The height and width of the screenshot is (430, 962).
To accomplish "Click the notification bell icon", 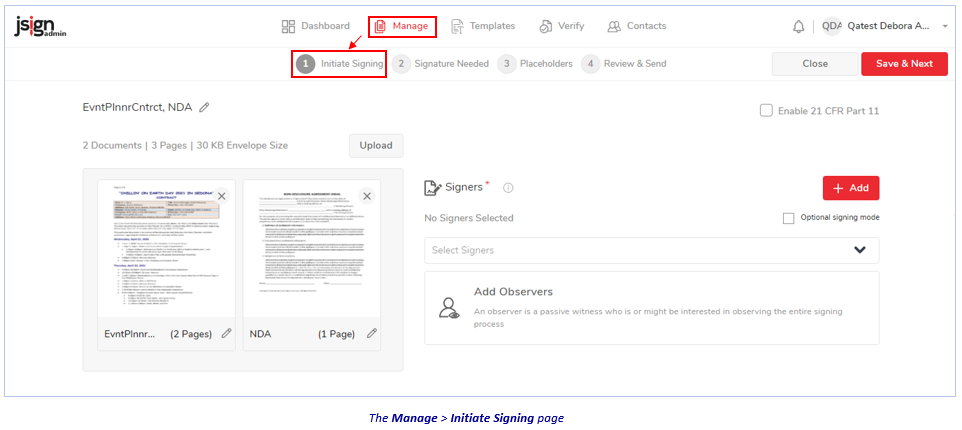I will click(798, 26).
